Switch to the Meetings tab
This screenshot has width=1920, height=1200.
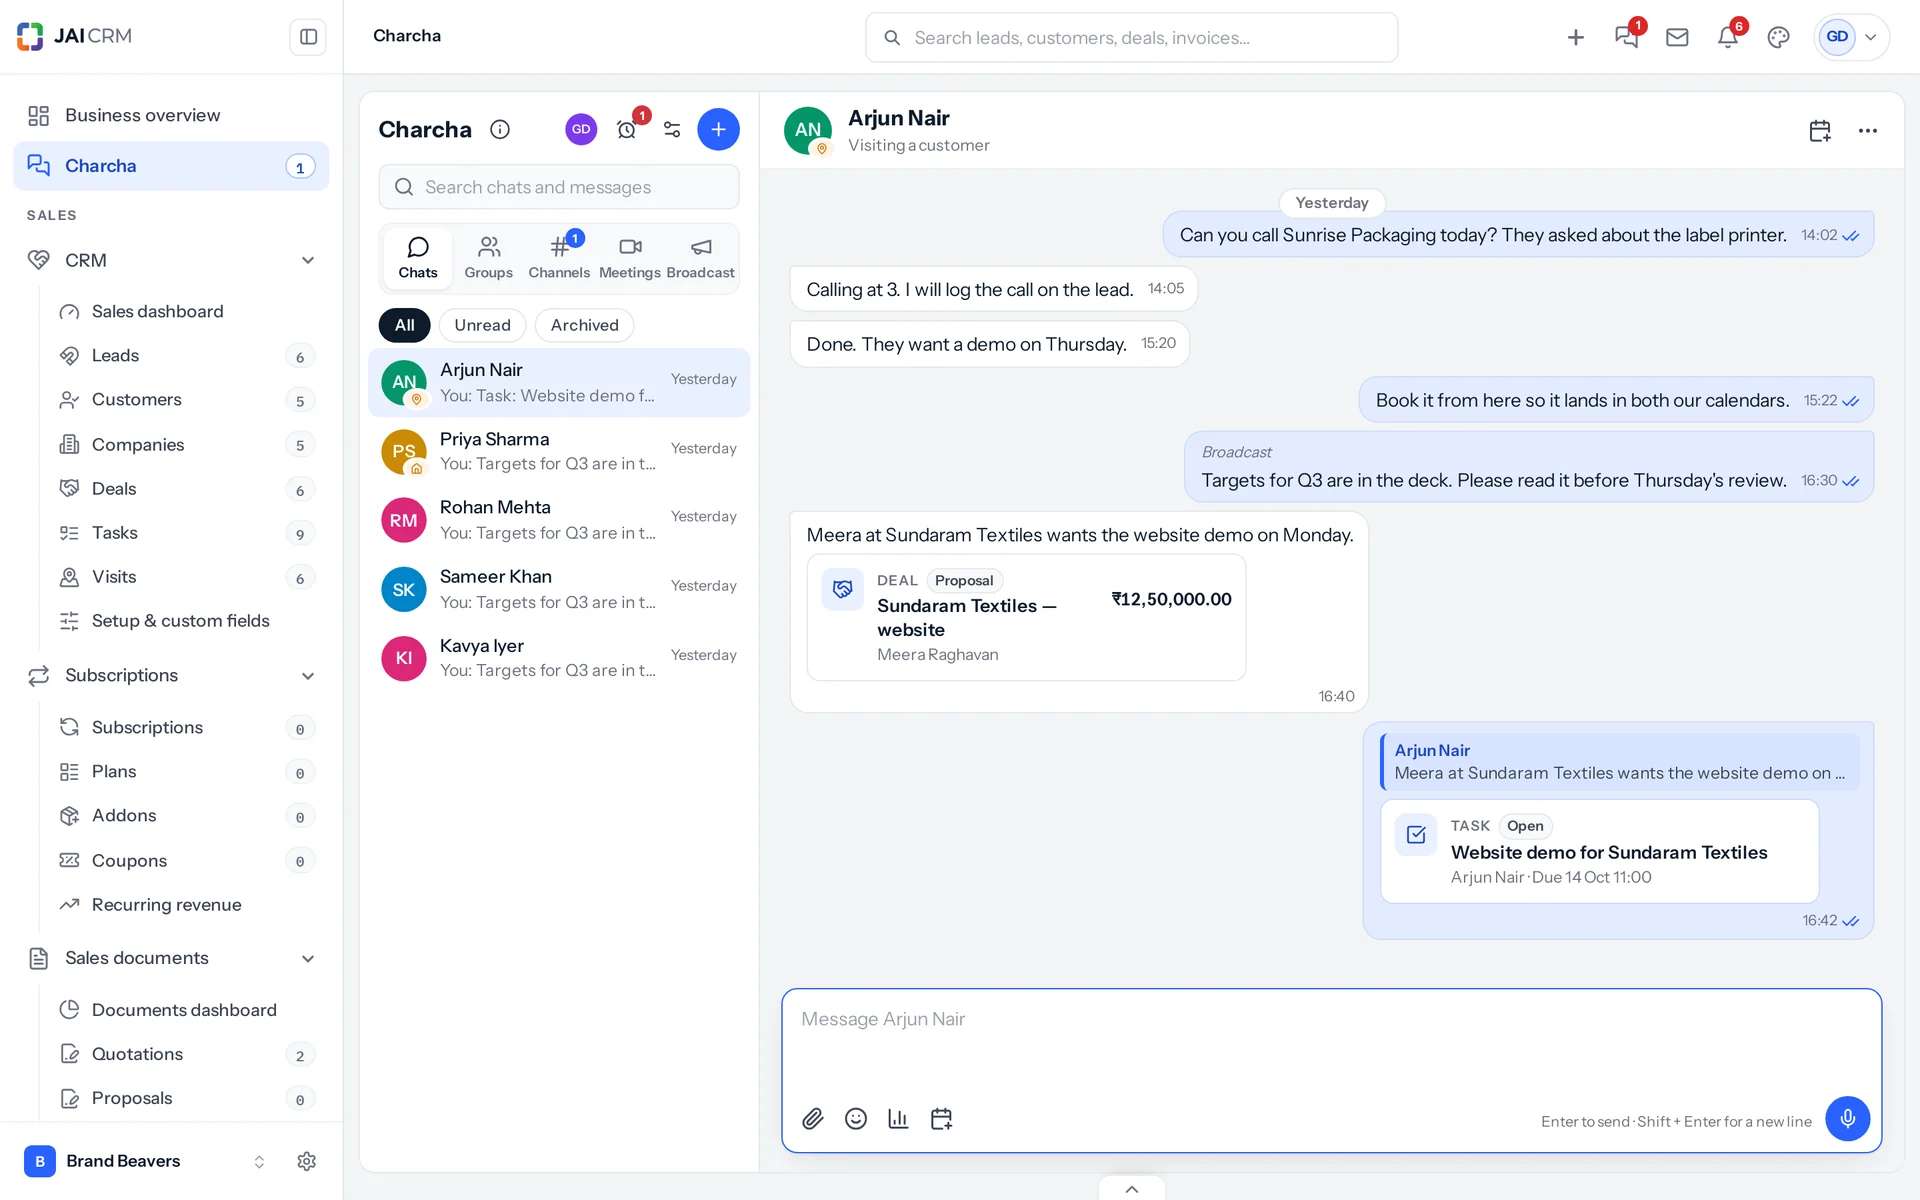click(630, 258)
